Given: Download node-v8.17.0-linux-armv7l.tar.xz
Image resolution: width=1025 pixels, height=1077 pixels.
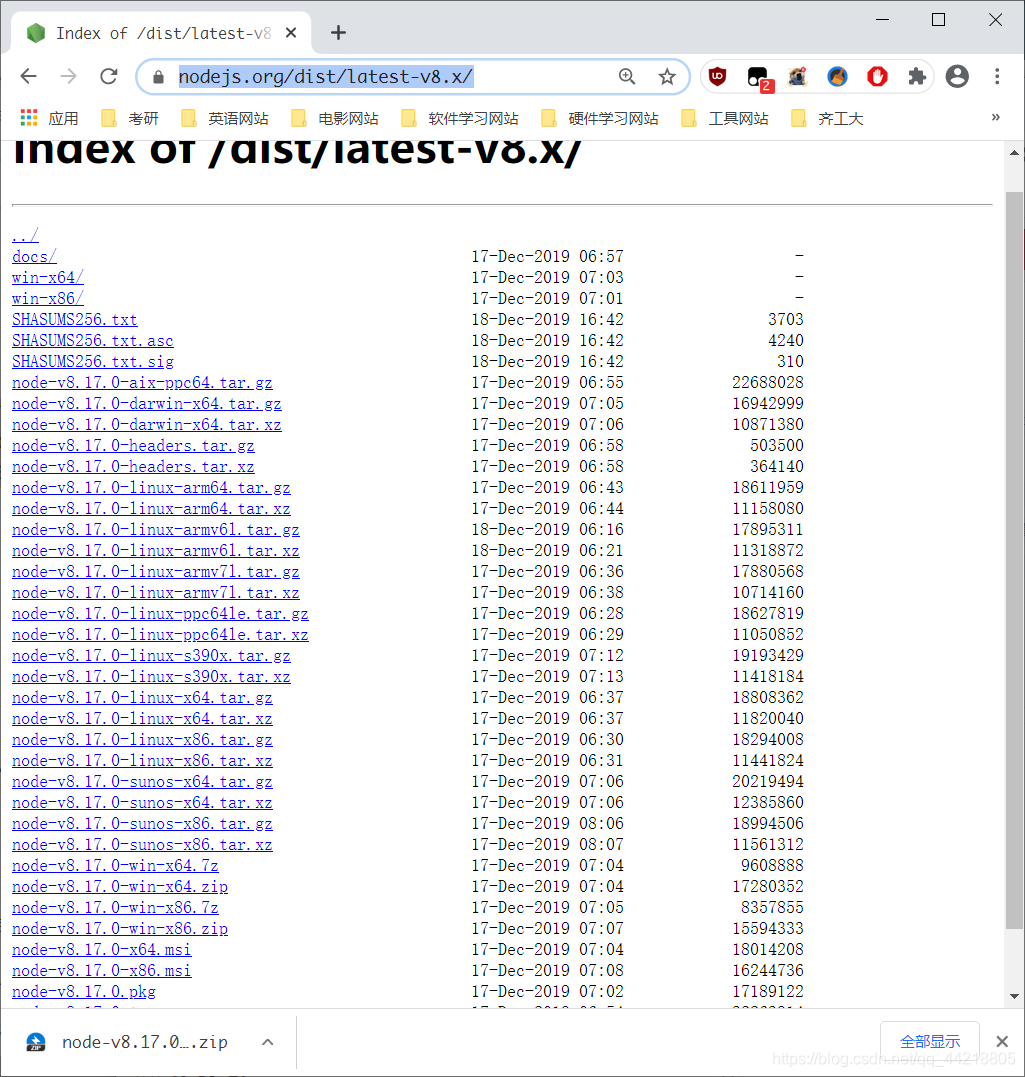Looking at the screenshot, I should 156,592.
